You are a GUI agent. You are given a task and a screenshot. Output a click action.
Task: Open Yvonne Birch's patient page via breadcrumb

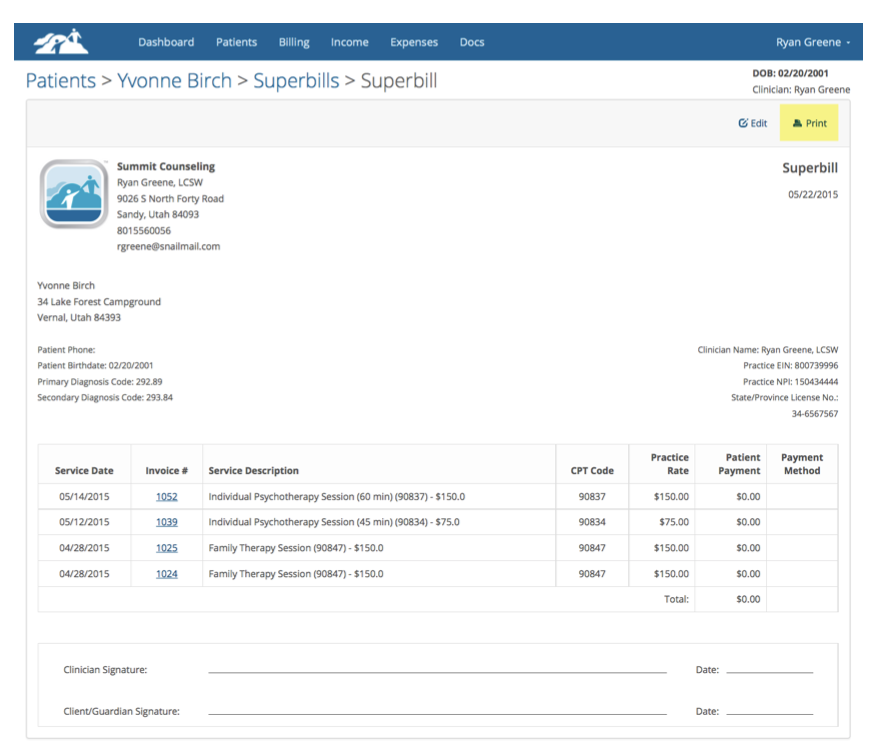point(174,81)
